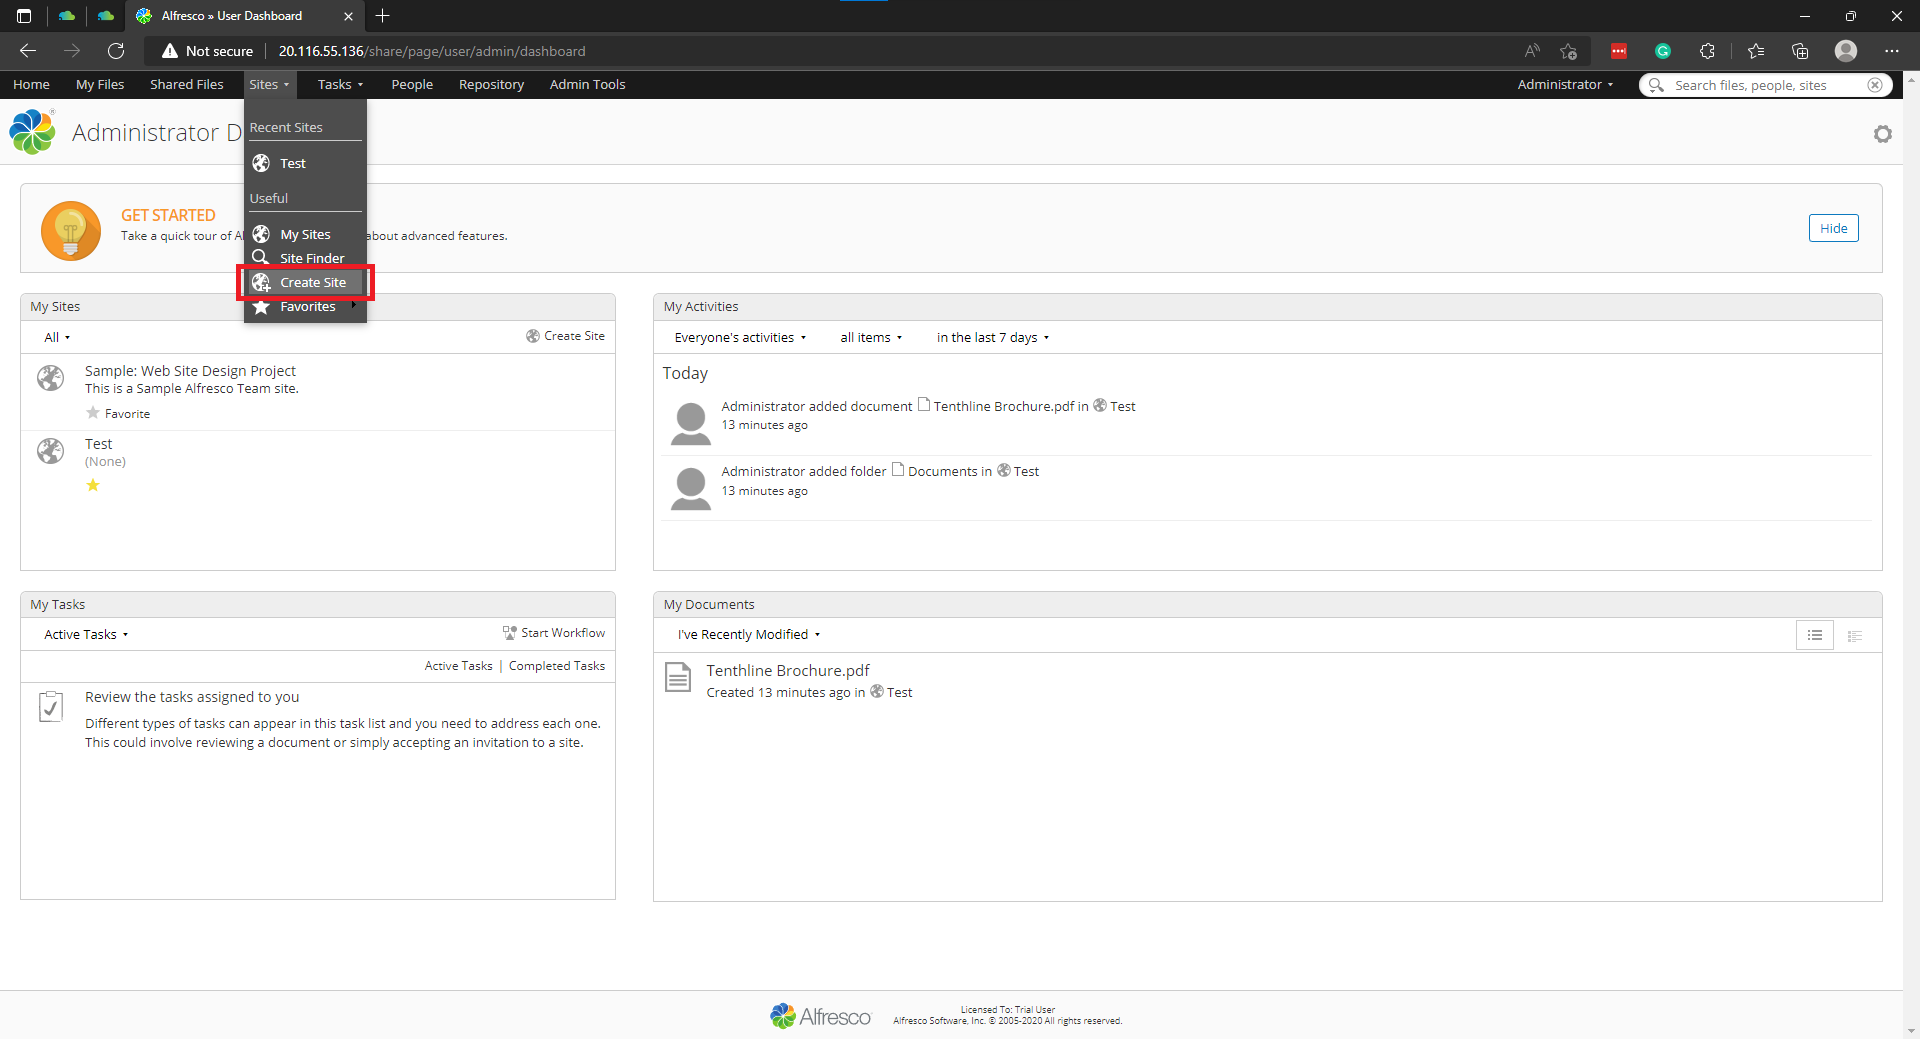Open My Files in top navigation
1920x1039 pixels.
pos(100,85)
